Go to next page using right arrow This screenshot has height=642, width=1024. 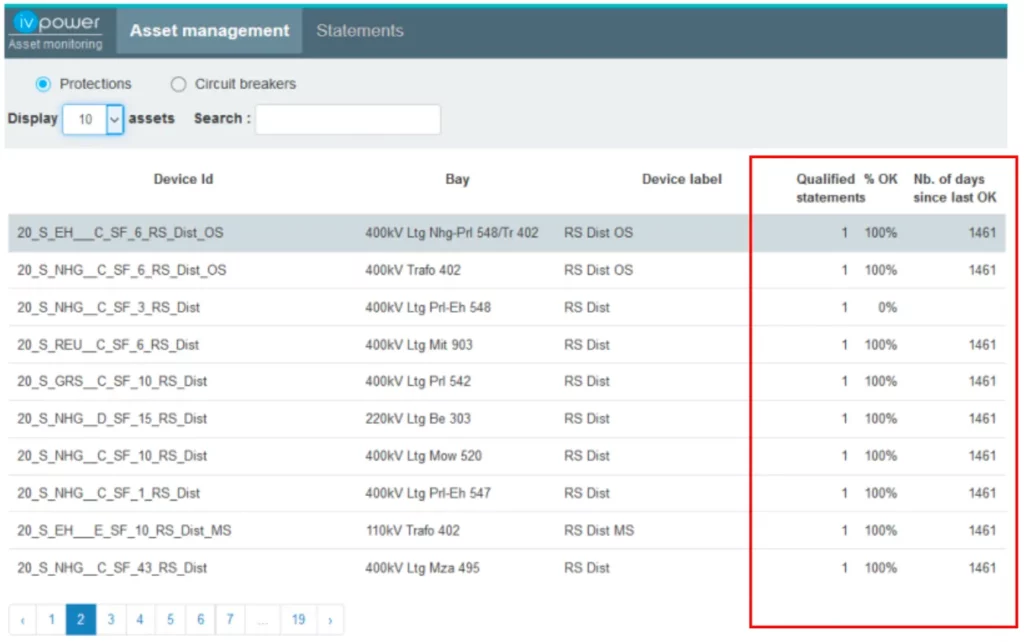tap(330, 620)
